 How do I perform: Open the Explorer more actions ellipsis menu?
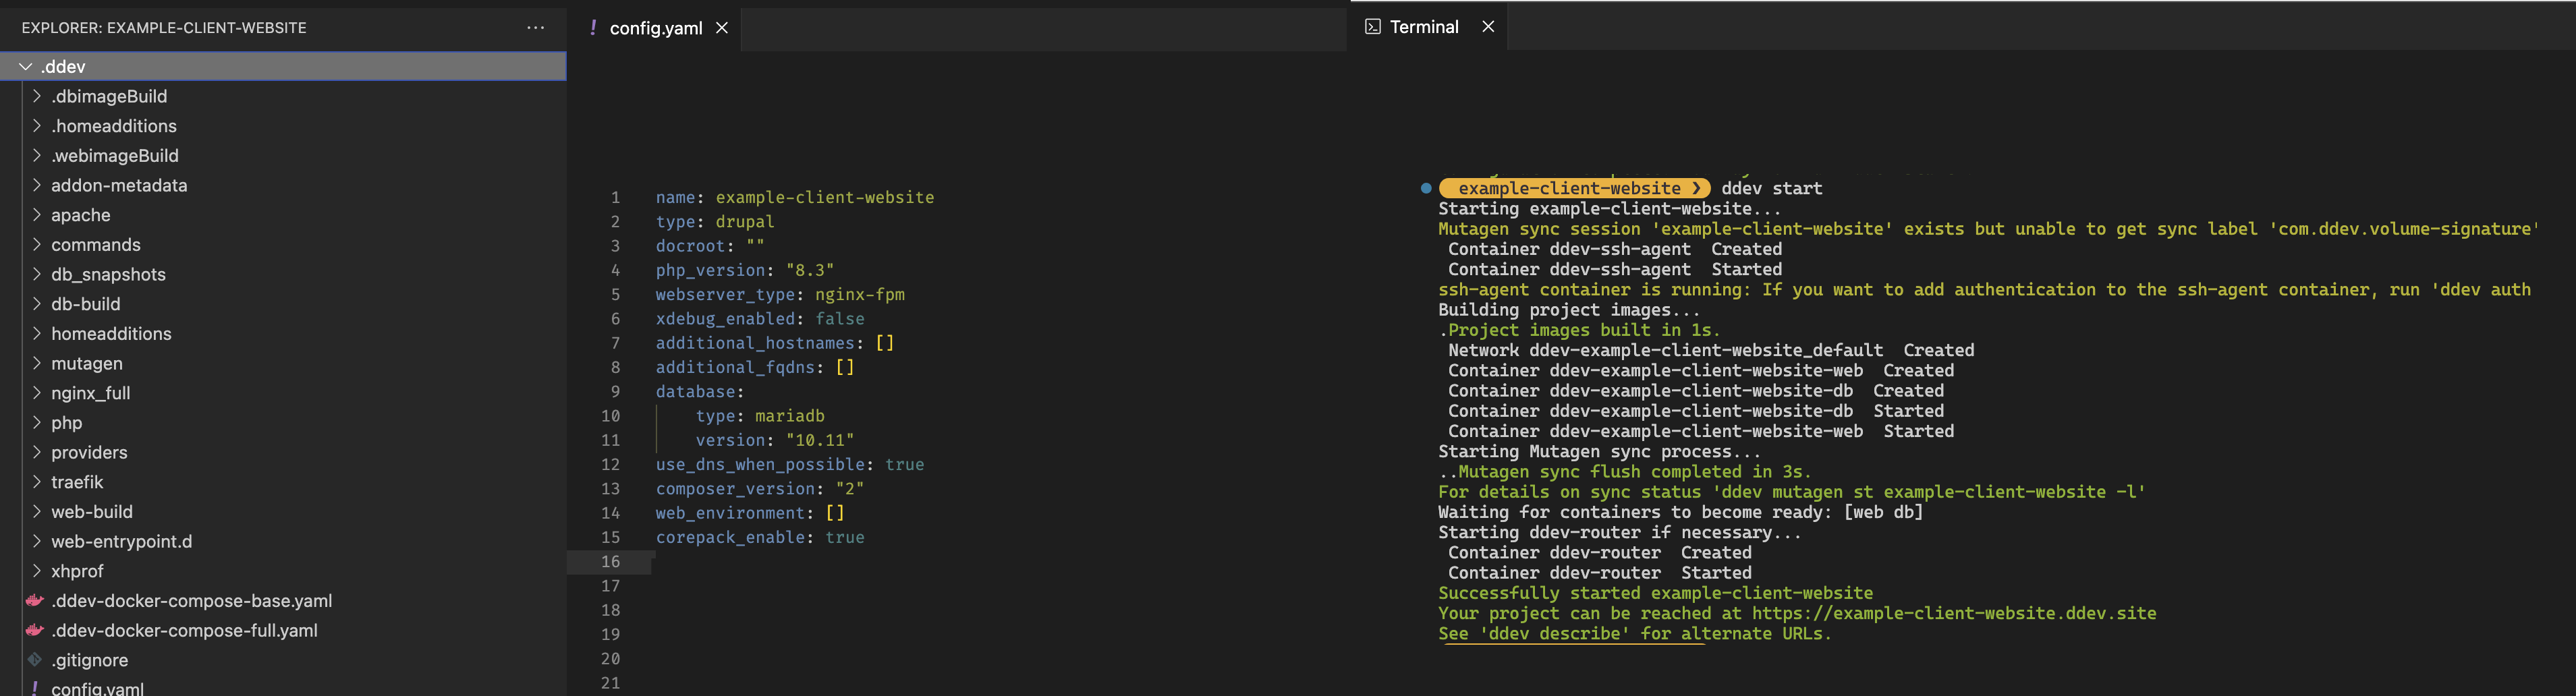pyautogui.click(x=536, y=28)
